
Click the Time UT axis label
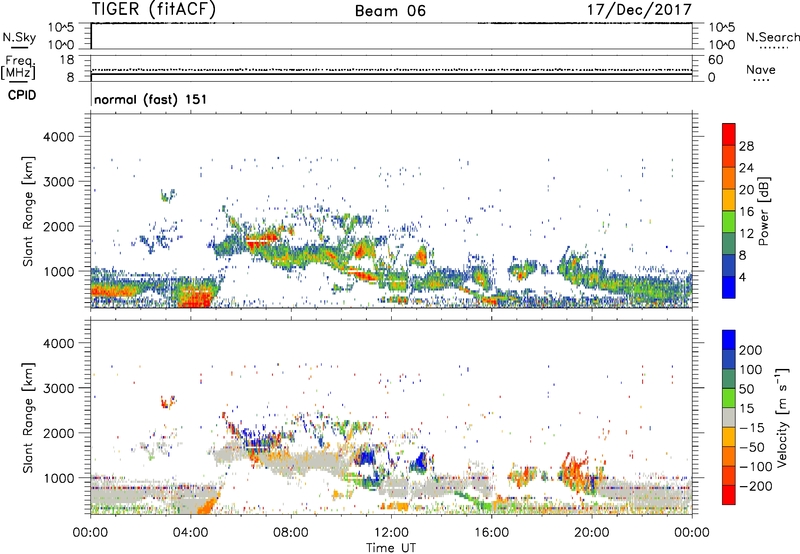(391, 547)
